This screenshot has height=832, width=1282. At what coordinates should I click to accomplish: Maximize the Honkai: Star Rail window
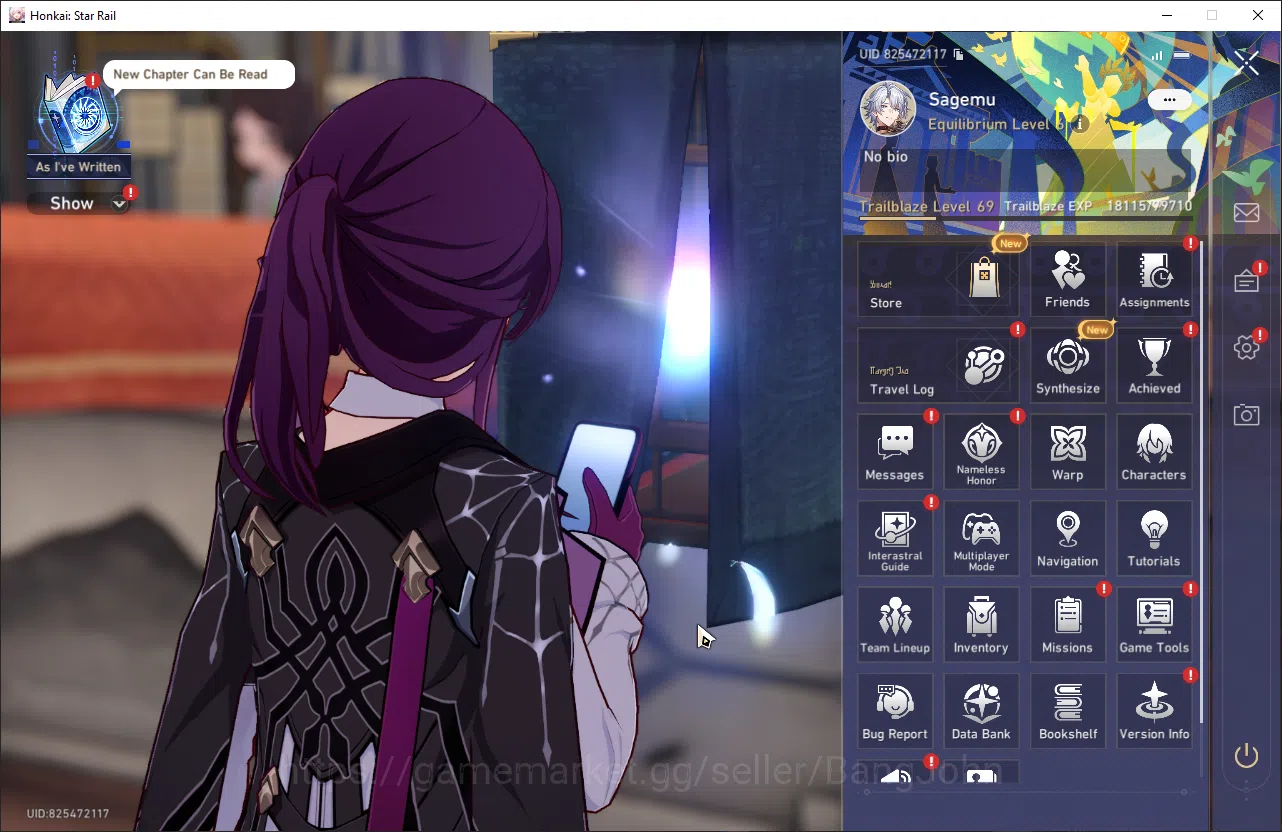click(x=1212, y=16)
